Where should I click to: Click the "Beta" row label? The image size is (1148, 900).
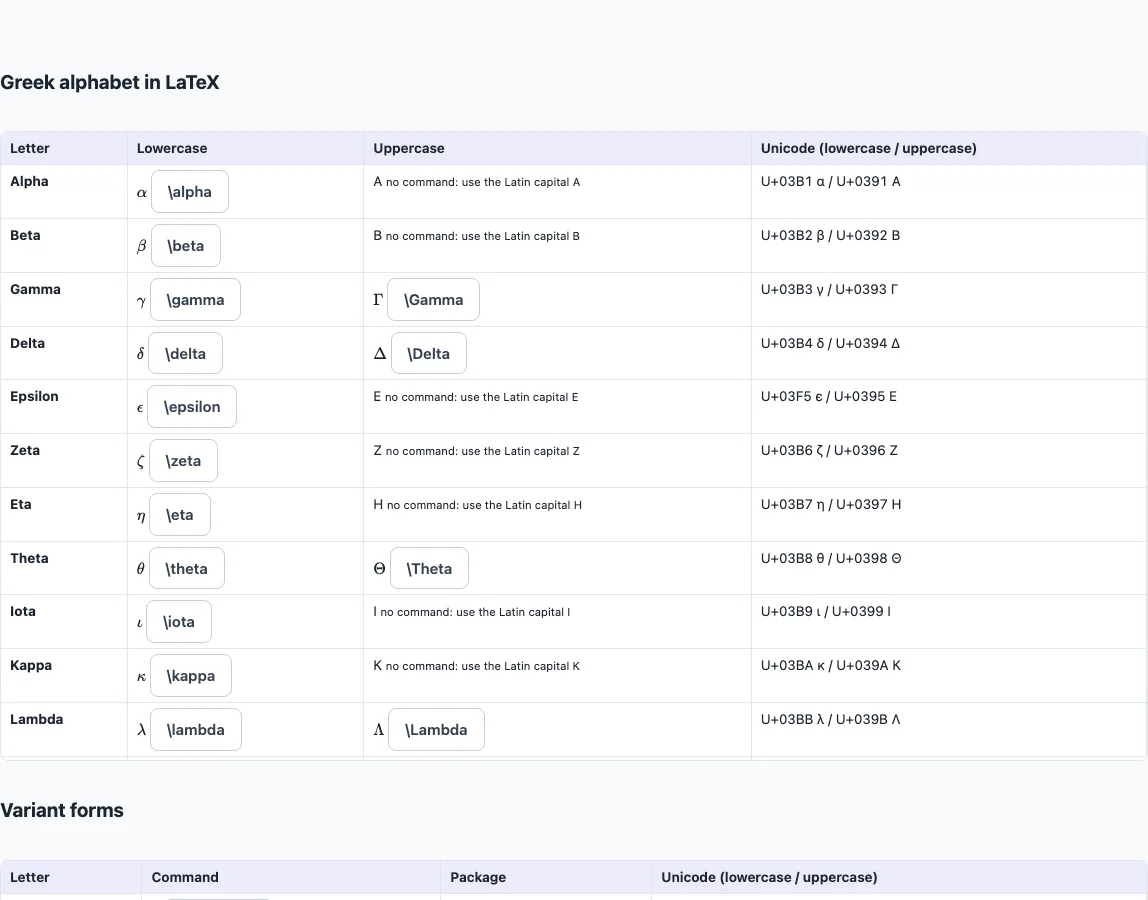(x=26, y=236)
